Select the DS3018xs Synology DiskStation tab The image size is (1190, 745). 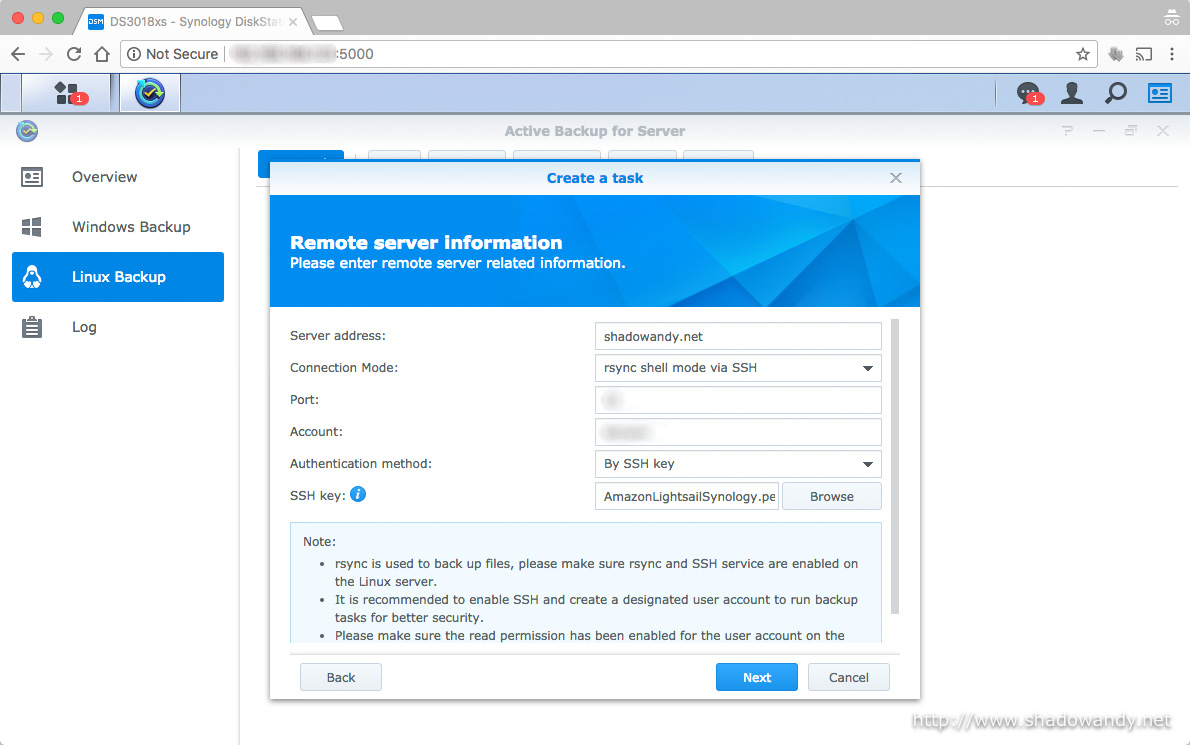(x=194, y=22)
